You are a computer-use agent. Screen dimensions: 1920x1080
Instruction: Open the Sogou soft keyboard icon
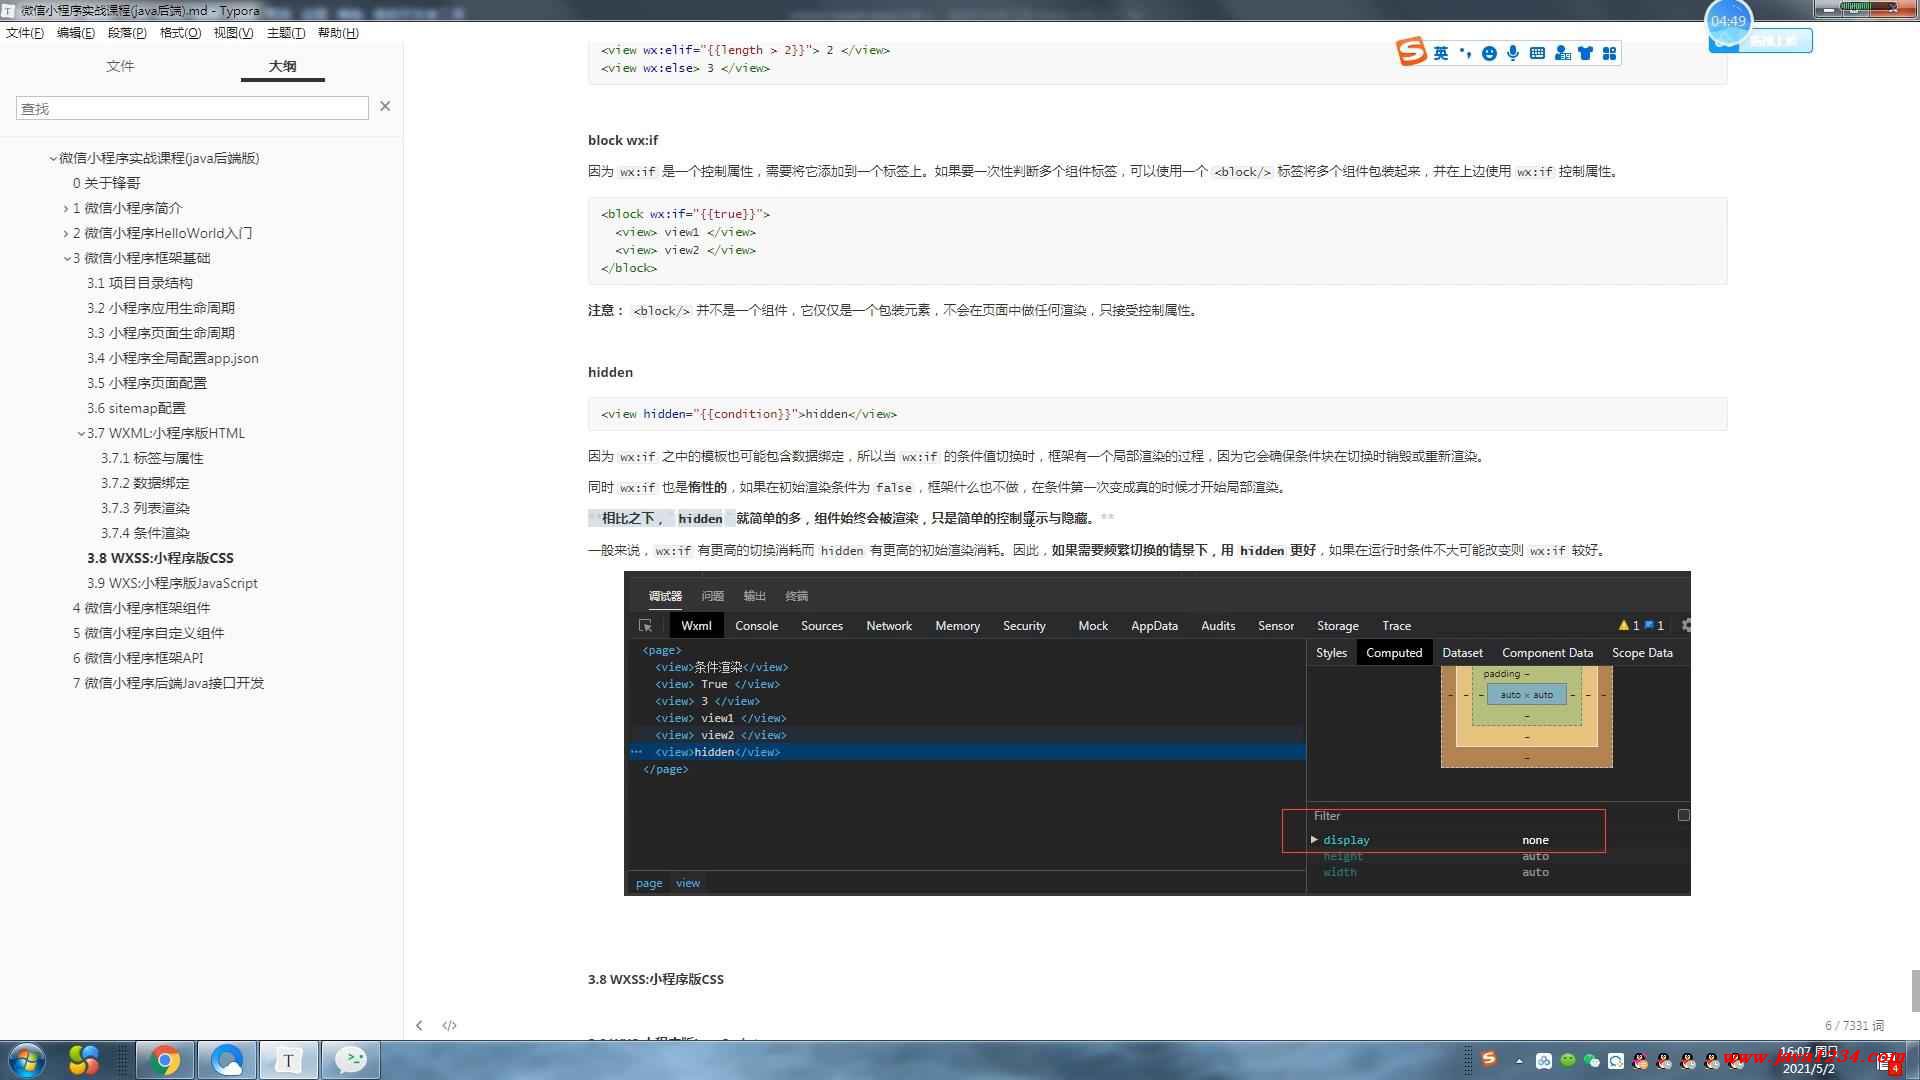(x=1537, y=54)
